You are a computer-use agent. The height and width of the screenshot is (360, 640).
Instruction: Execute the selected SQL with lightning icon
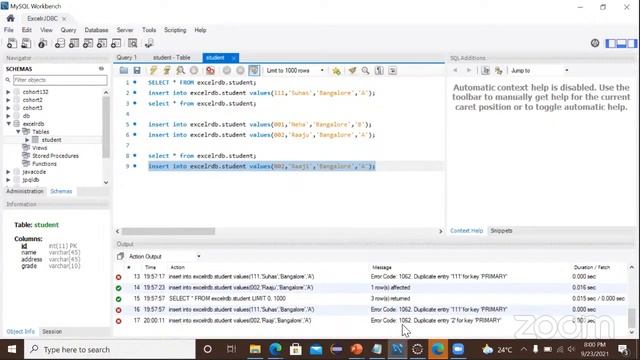(x=153, y=71)
